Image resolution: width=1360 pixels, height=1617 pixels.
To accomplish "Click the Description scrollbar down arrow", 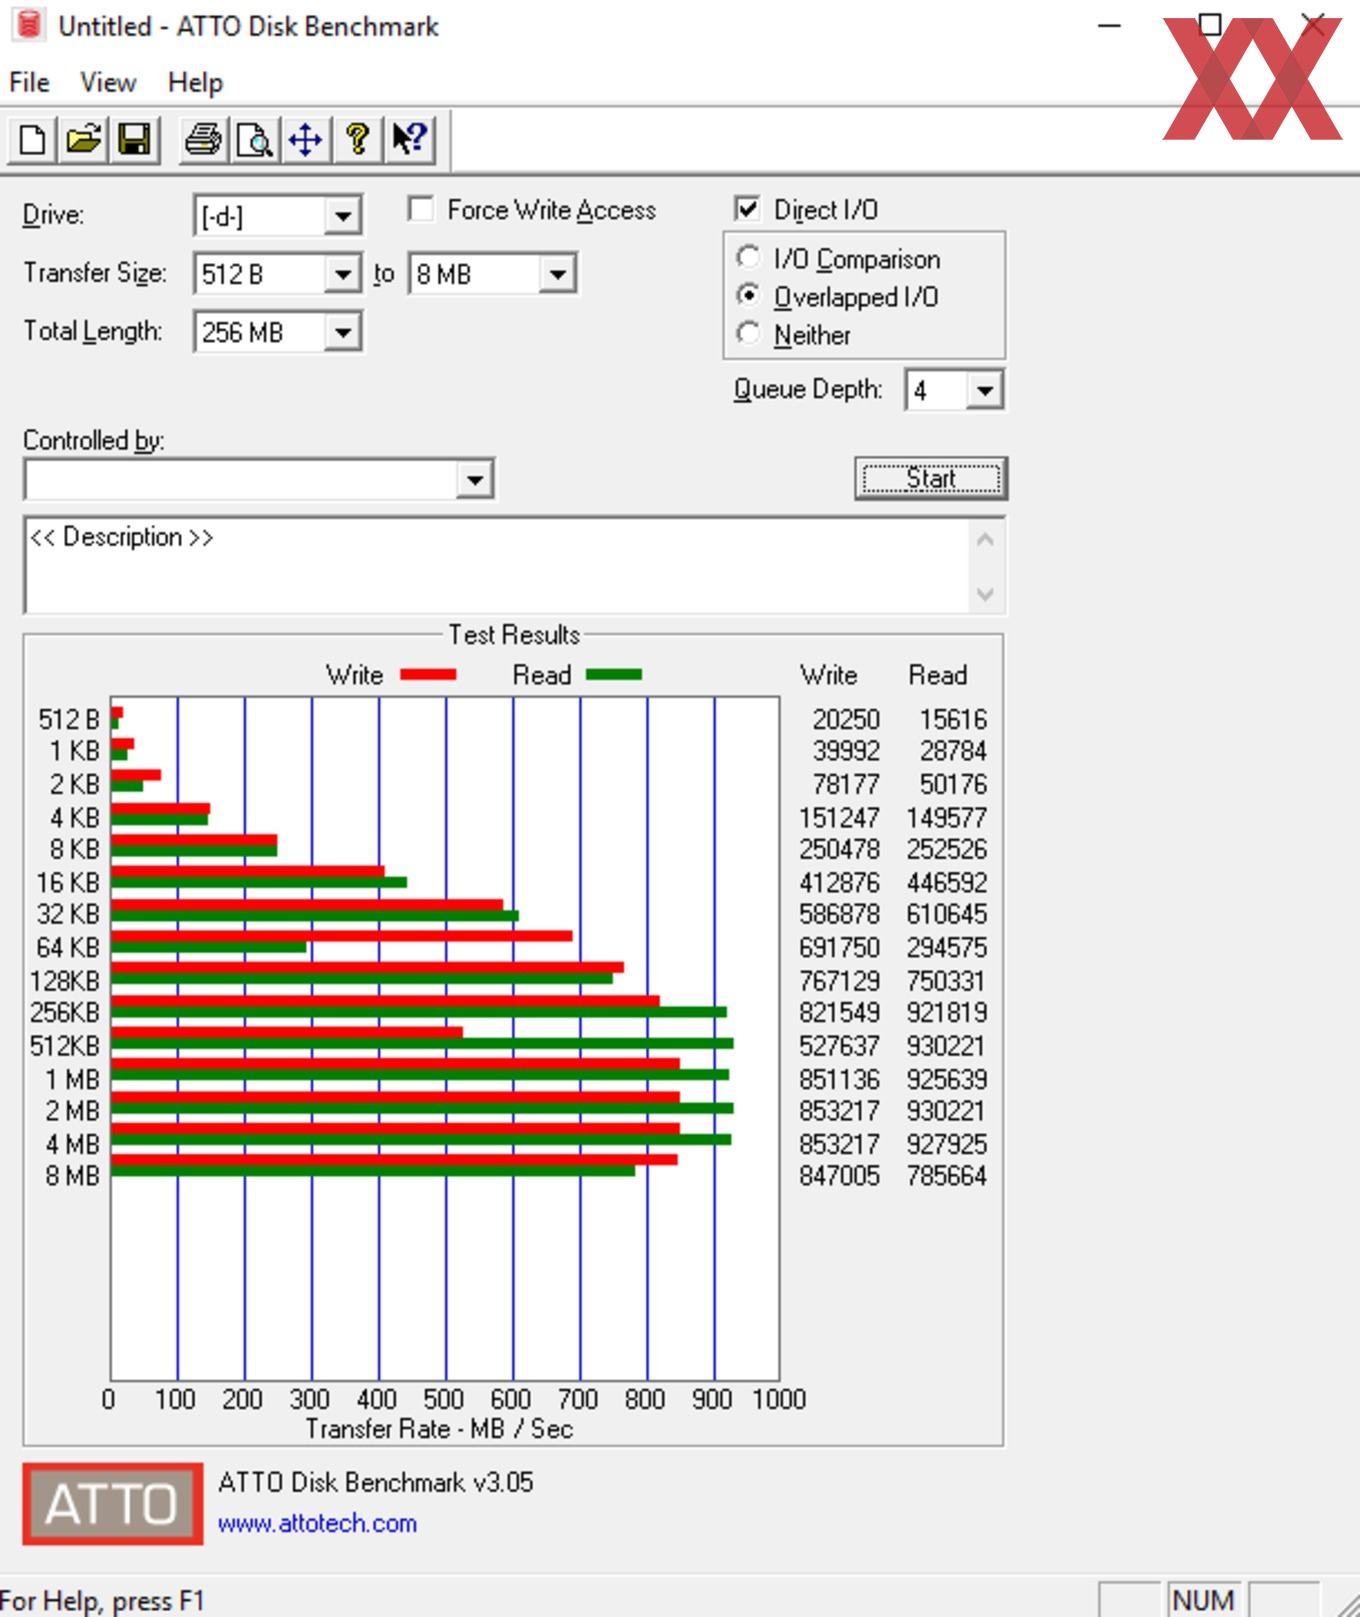I will coord(985,594).
